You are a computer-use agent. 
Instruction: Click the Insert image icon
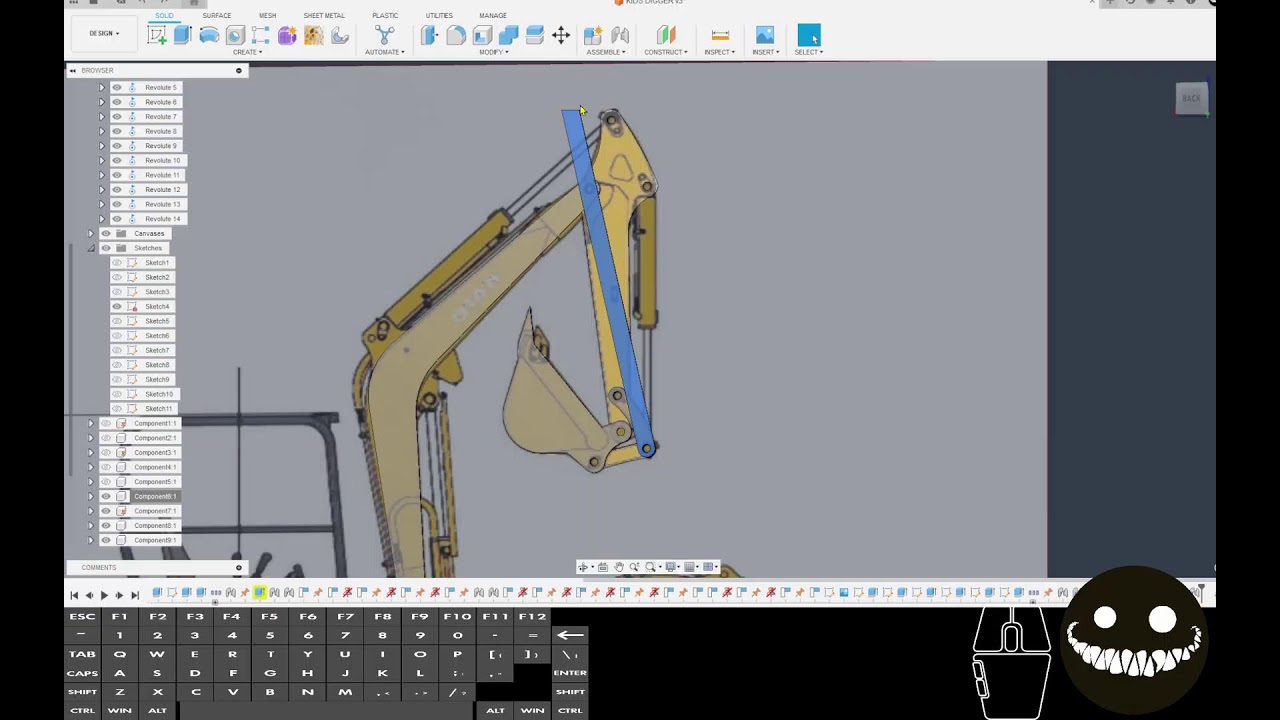coord(765,36)
